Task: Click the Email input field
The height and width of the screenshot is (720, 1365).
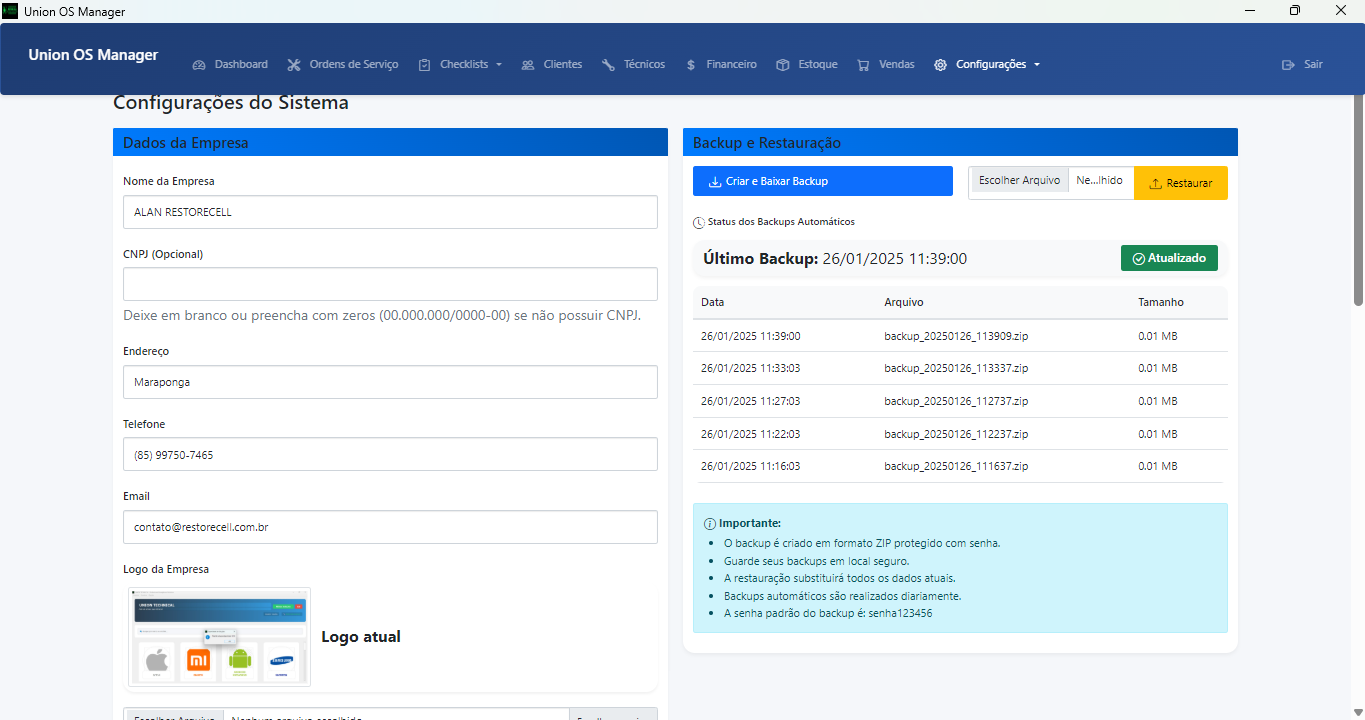Action: (x=390, y=527)
